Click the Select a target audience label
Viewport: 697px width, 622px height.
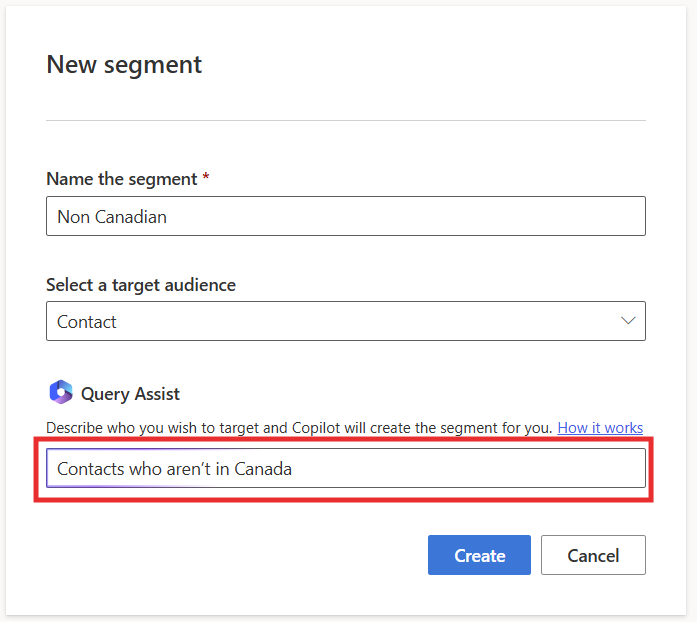coord(141,285)
